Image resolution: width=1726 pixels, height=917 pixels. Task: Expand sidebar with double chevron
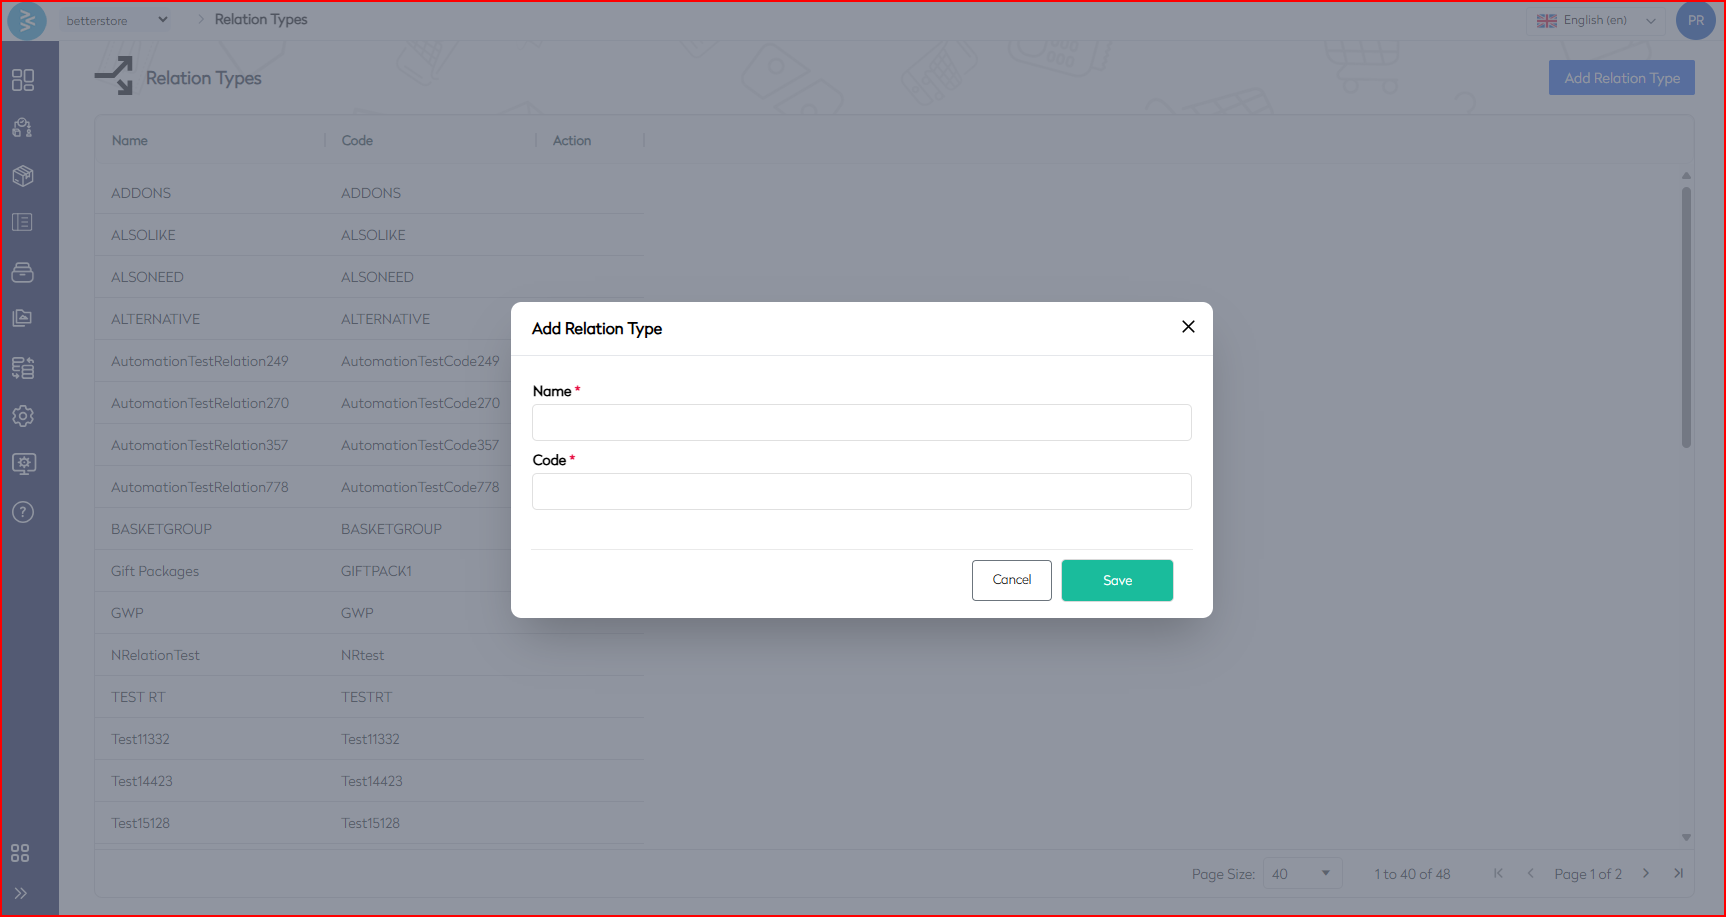[x=20, y=893]
